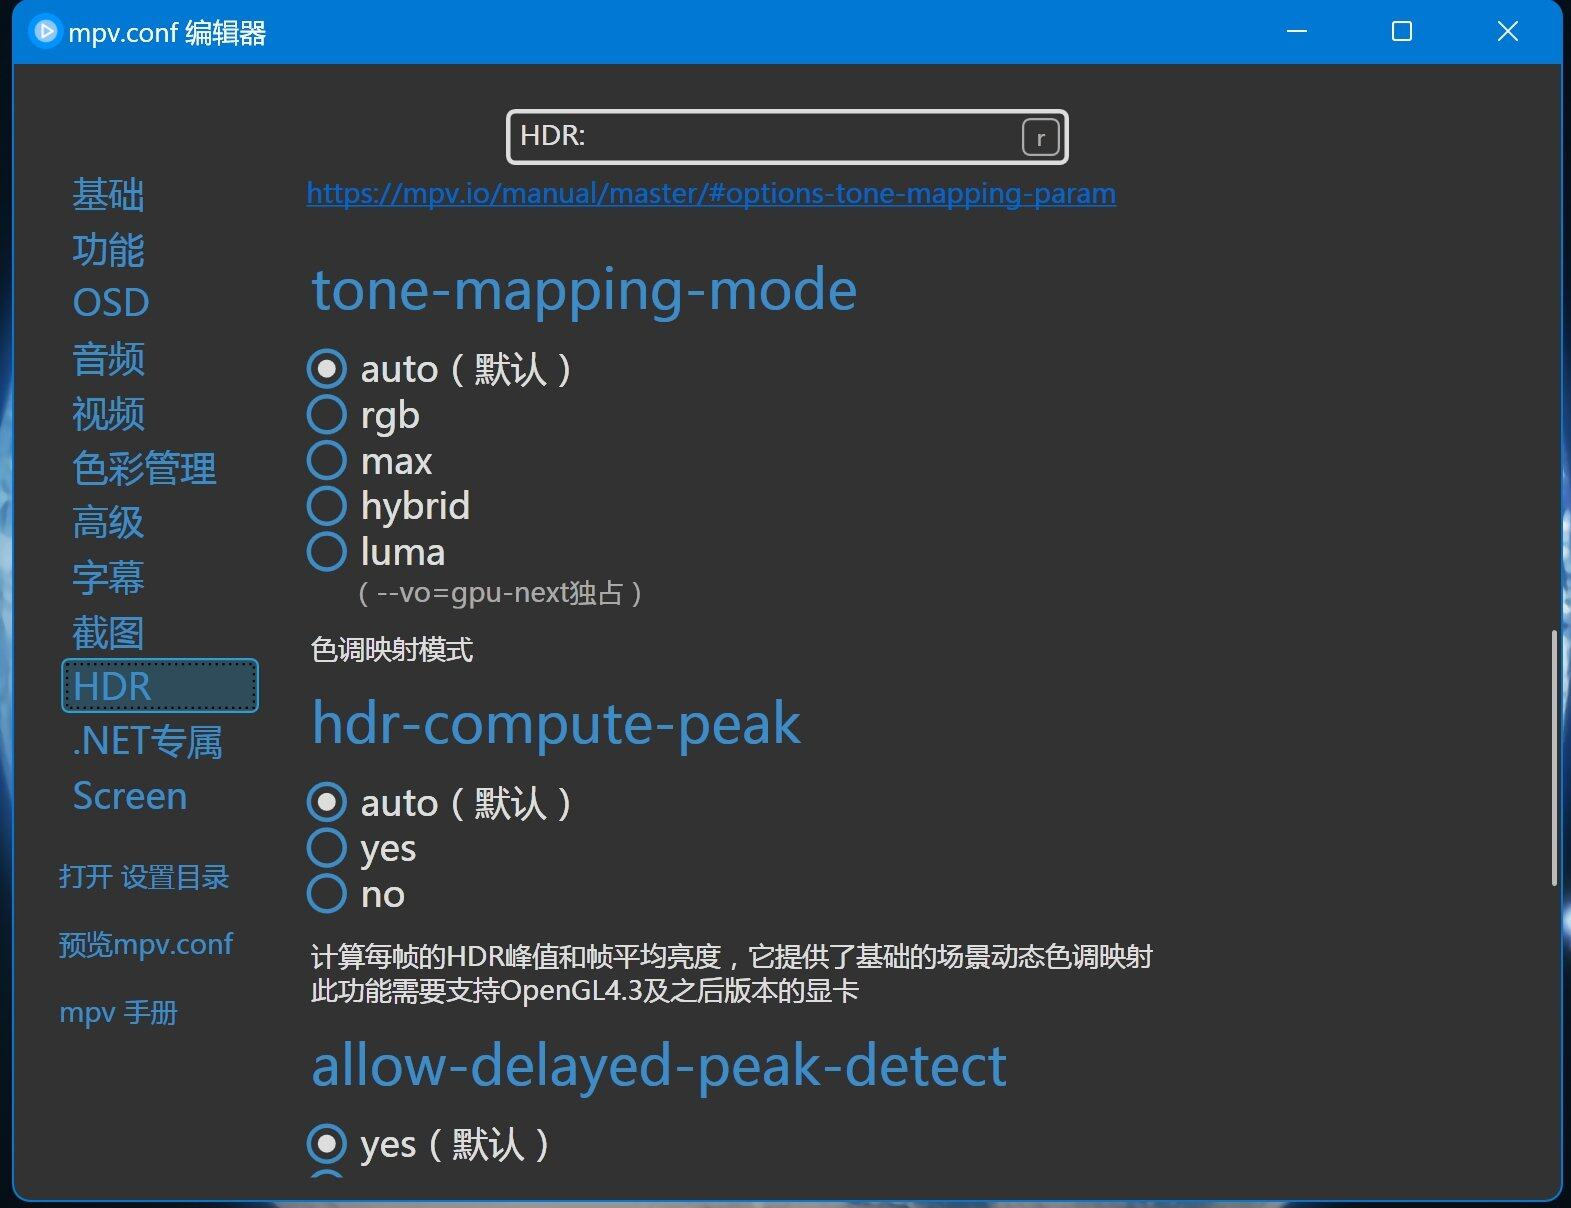Image resolution: width=1571 pixels, height=1208 pixels.
Task: Open the mpv 手册 link
Action: tap(118, 1012)
